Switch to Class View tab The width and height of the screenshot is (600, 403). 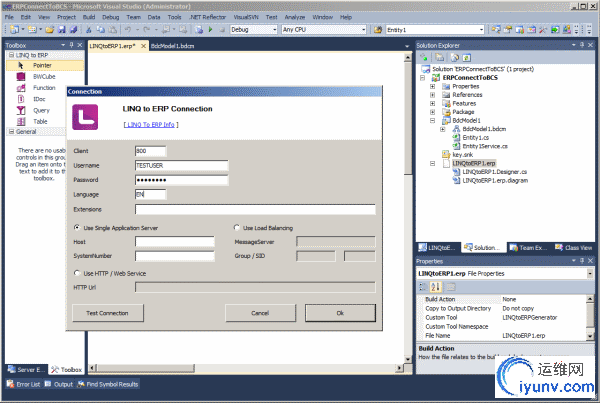(x=574, y=248)
